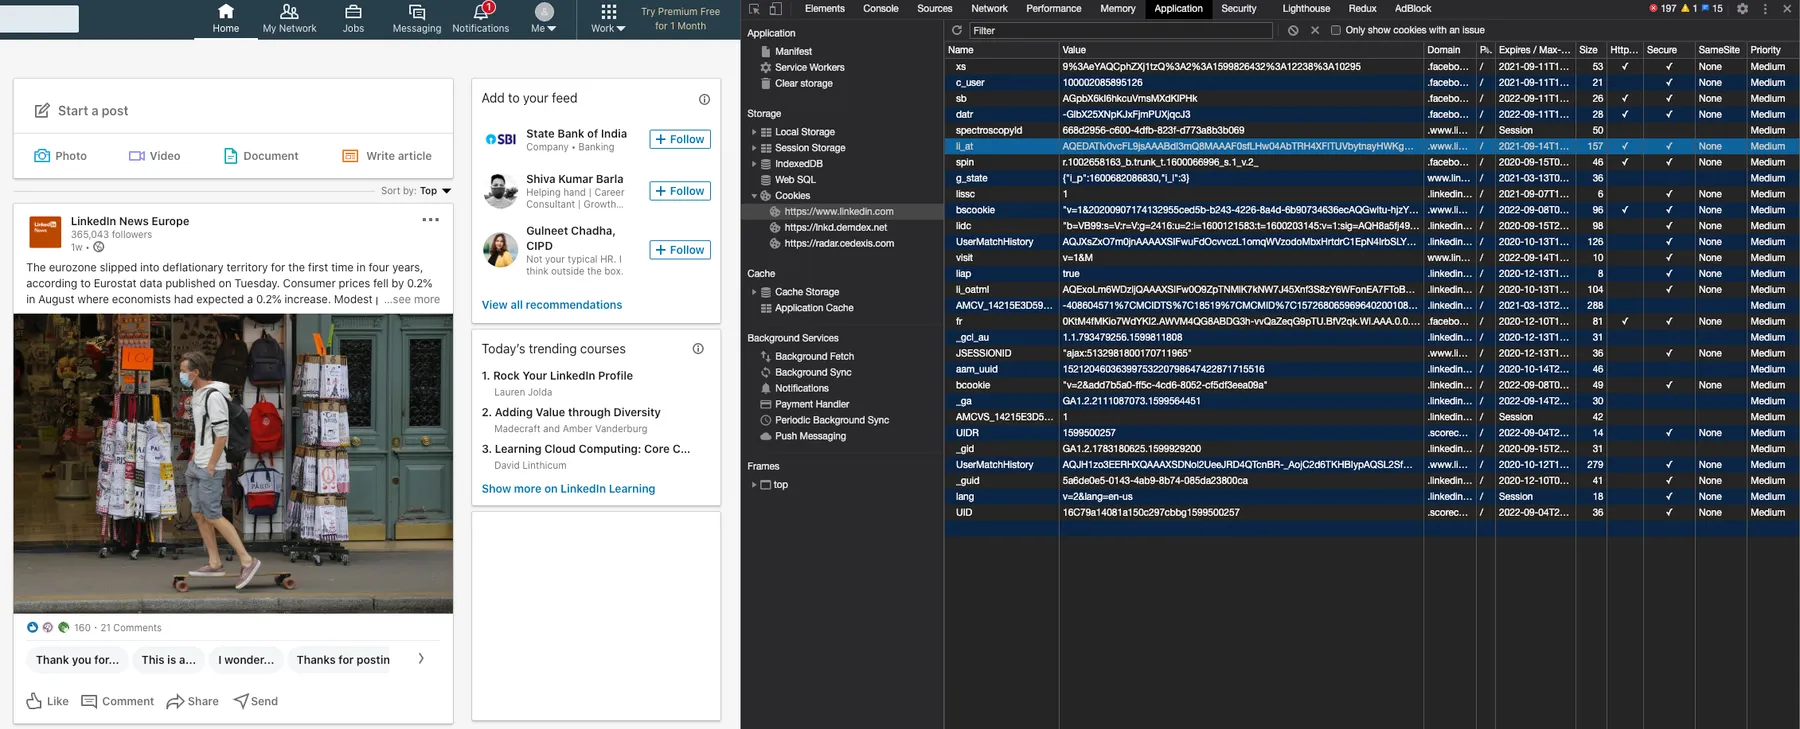Expand the IndexedDB tree node
This screenshot has height=729, width=1800.
(x=754, y=164)
